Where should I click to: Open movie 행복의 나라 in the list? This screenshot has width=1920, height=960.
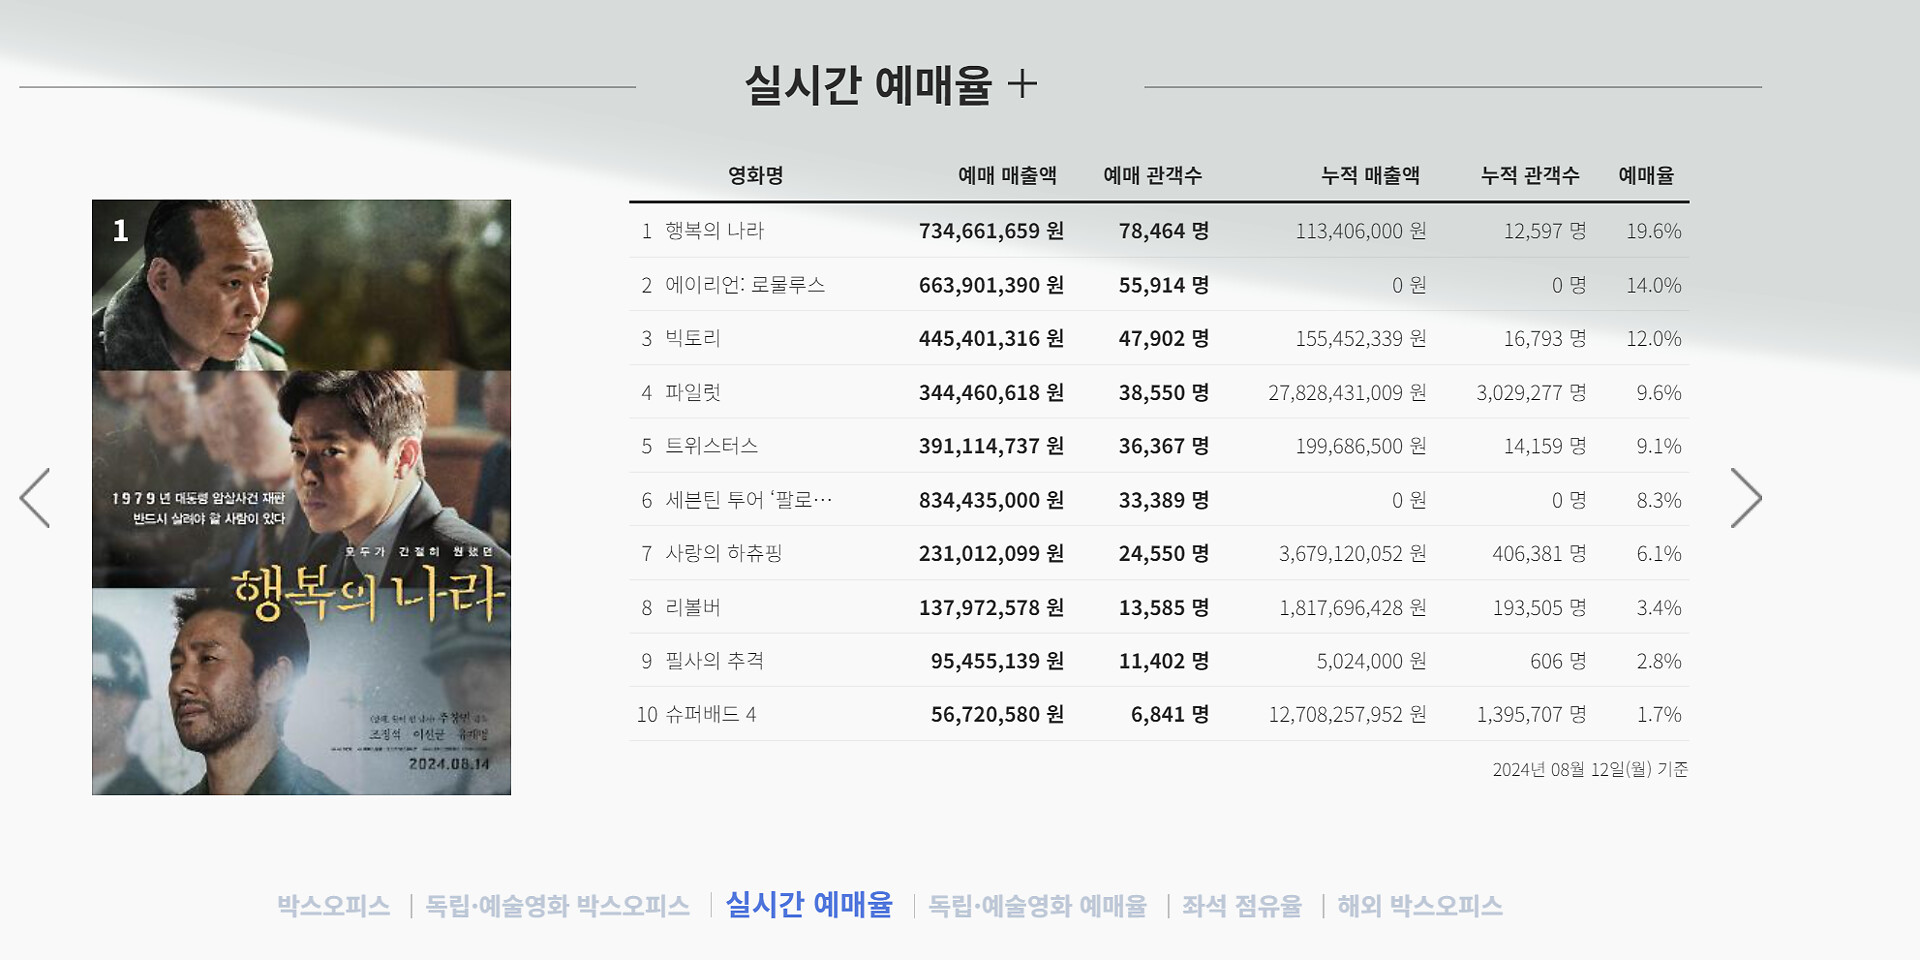714,231
